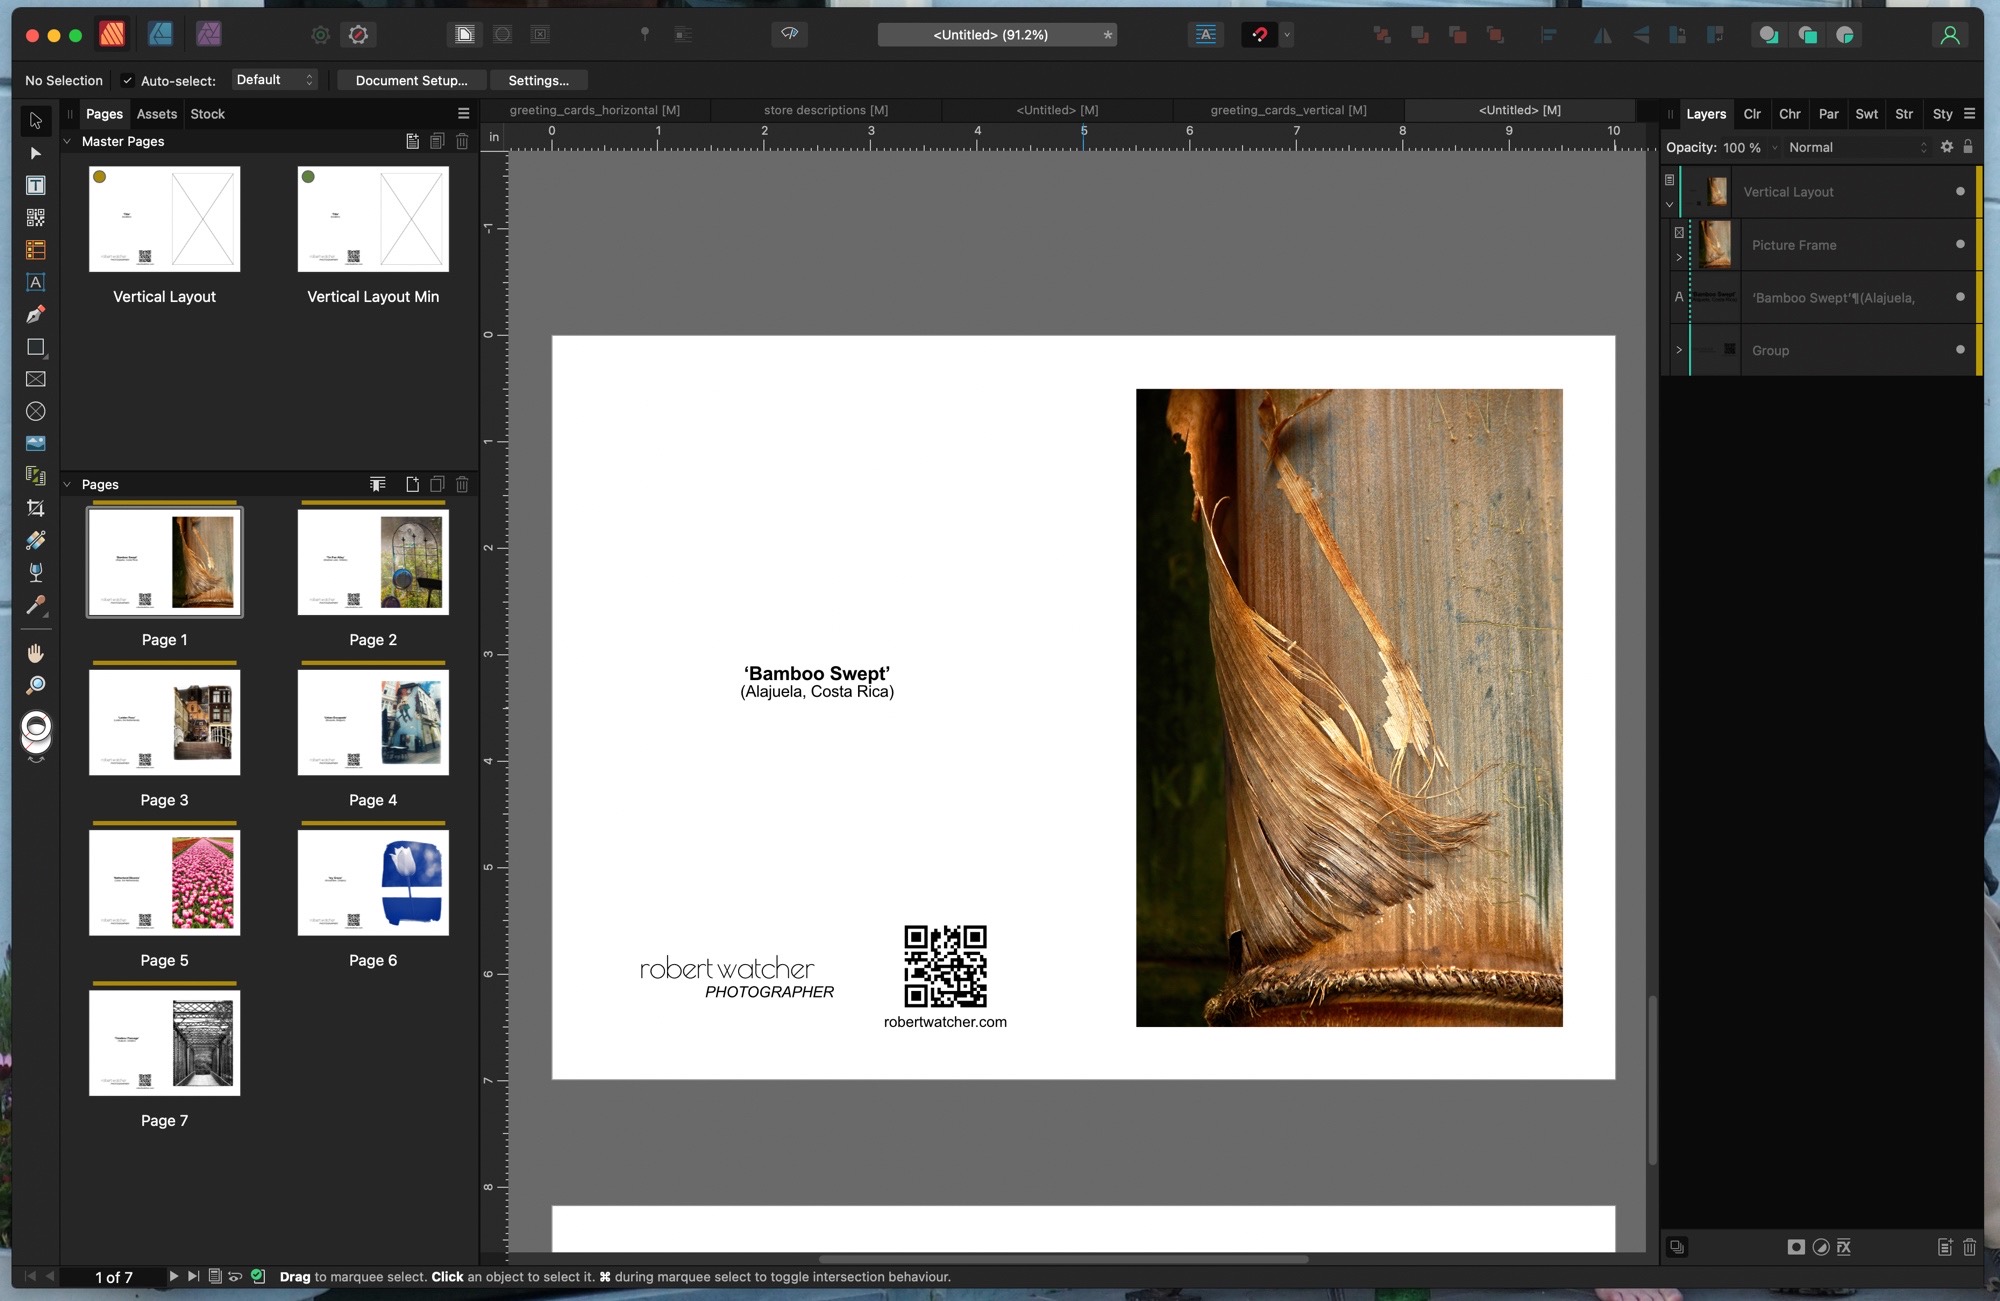Image resolution: width=2000 pixels, height=1301 pixels.
Task: Select the View hand tool
Action: click(36, 653)
